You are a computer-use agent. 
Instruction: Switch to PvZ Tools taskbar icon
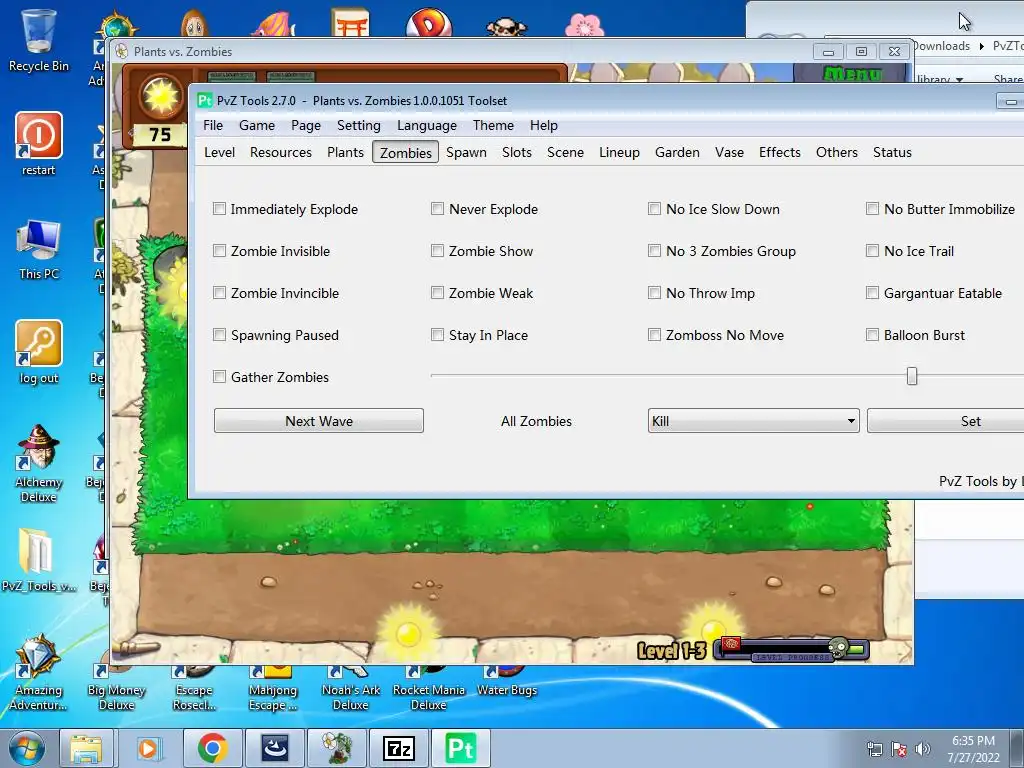tap(460, 748)
